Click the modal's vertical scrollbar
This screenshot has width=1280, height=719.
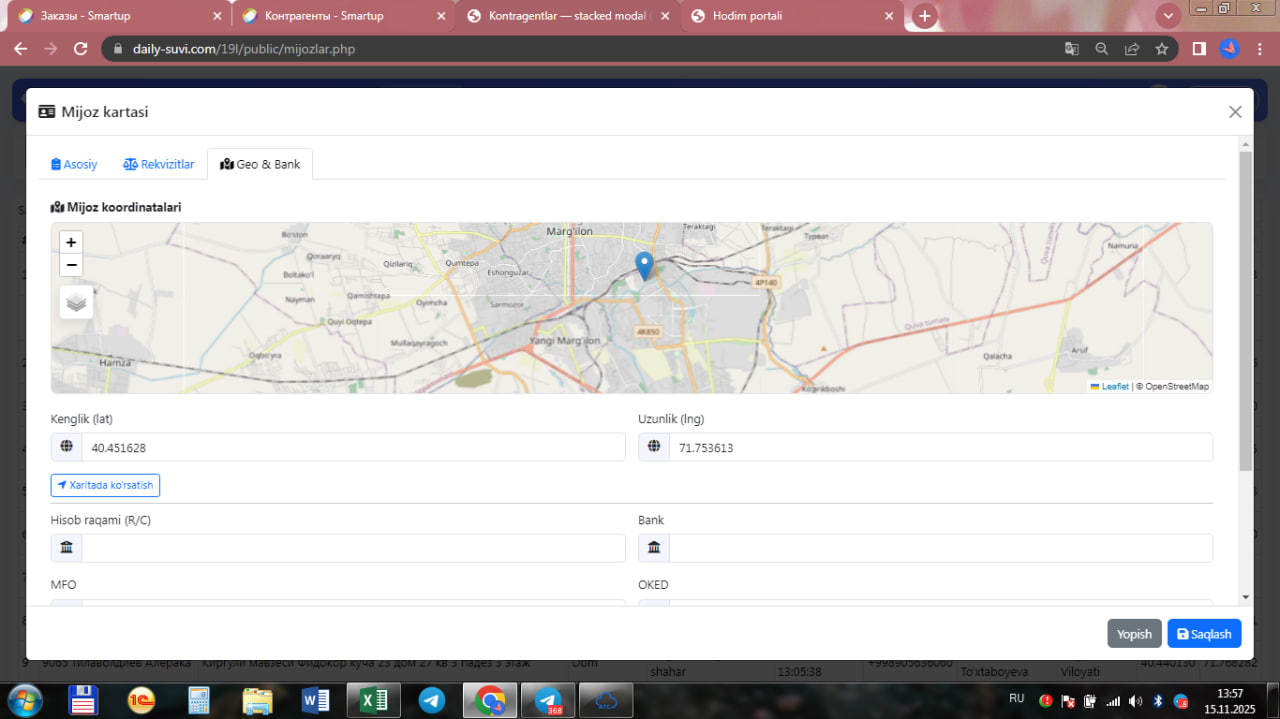1245,310
